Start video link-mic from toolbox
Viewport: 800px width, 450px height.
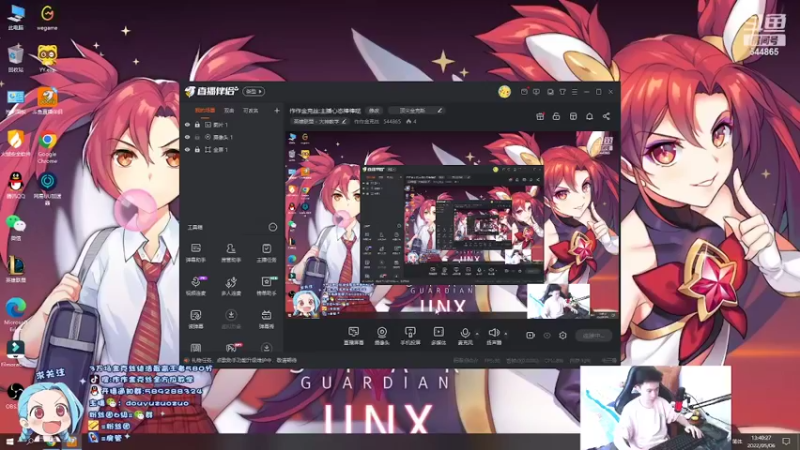click(x=195, y=286)
